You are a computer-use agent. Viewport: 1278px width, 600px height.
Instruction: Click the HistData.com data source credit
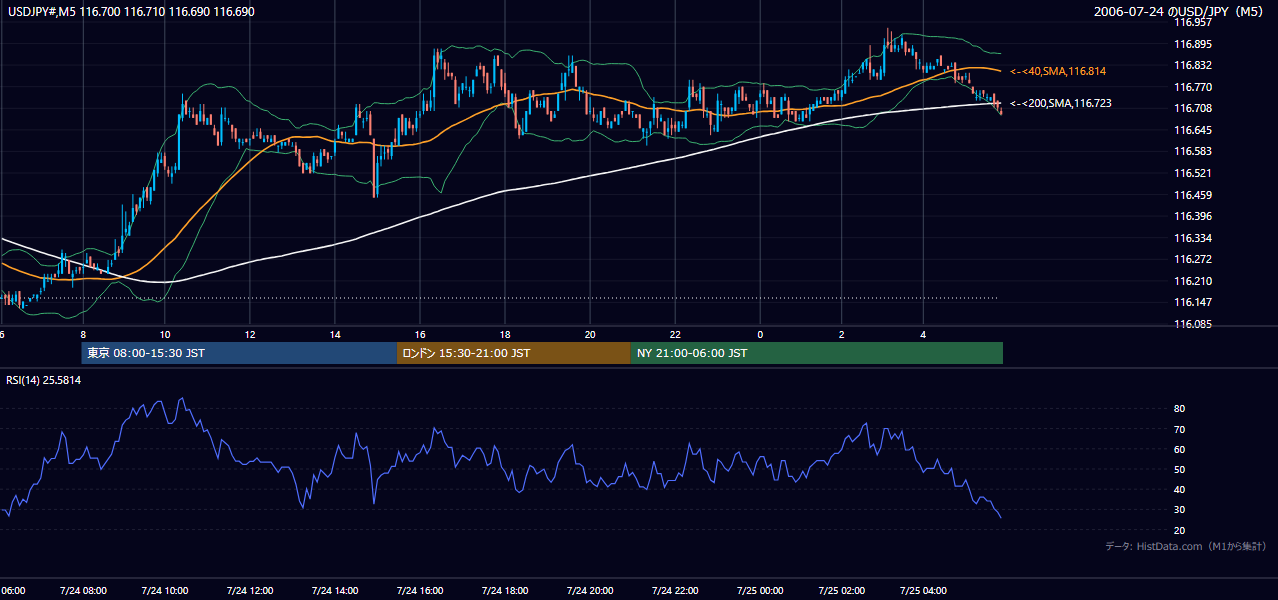1186,546
